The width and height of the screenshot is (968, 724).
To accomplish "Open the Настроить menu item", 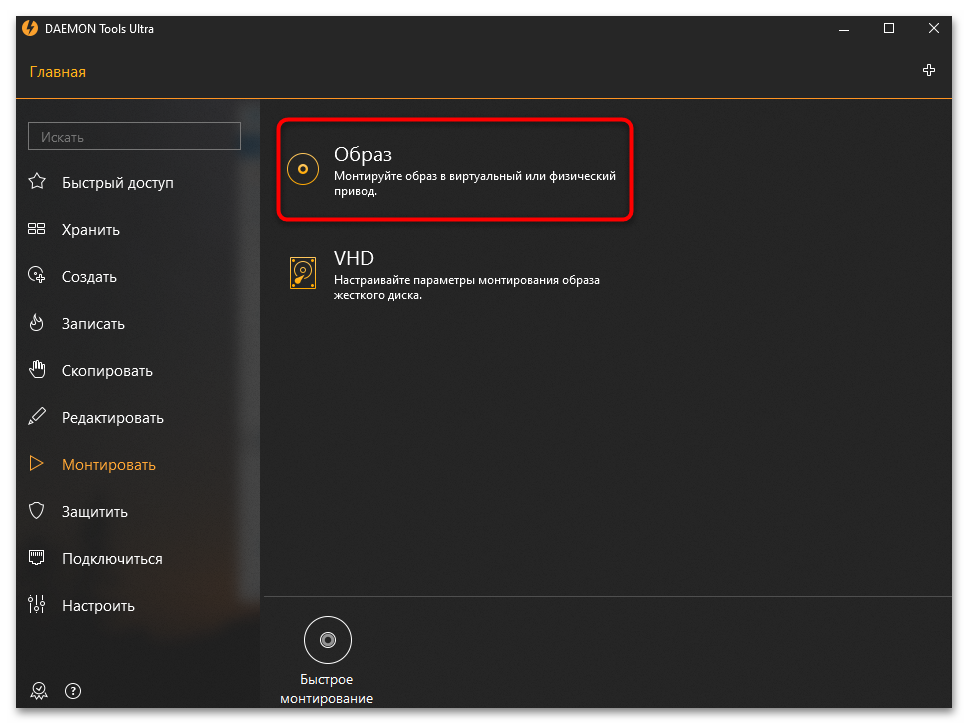I will tap(98, 605).
